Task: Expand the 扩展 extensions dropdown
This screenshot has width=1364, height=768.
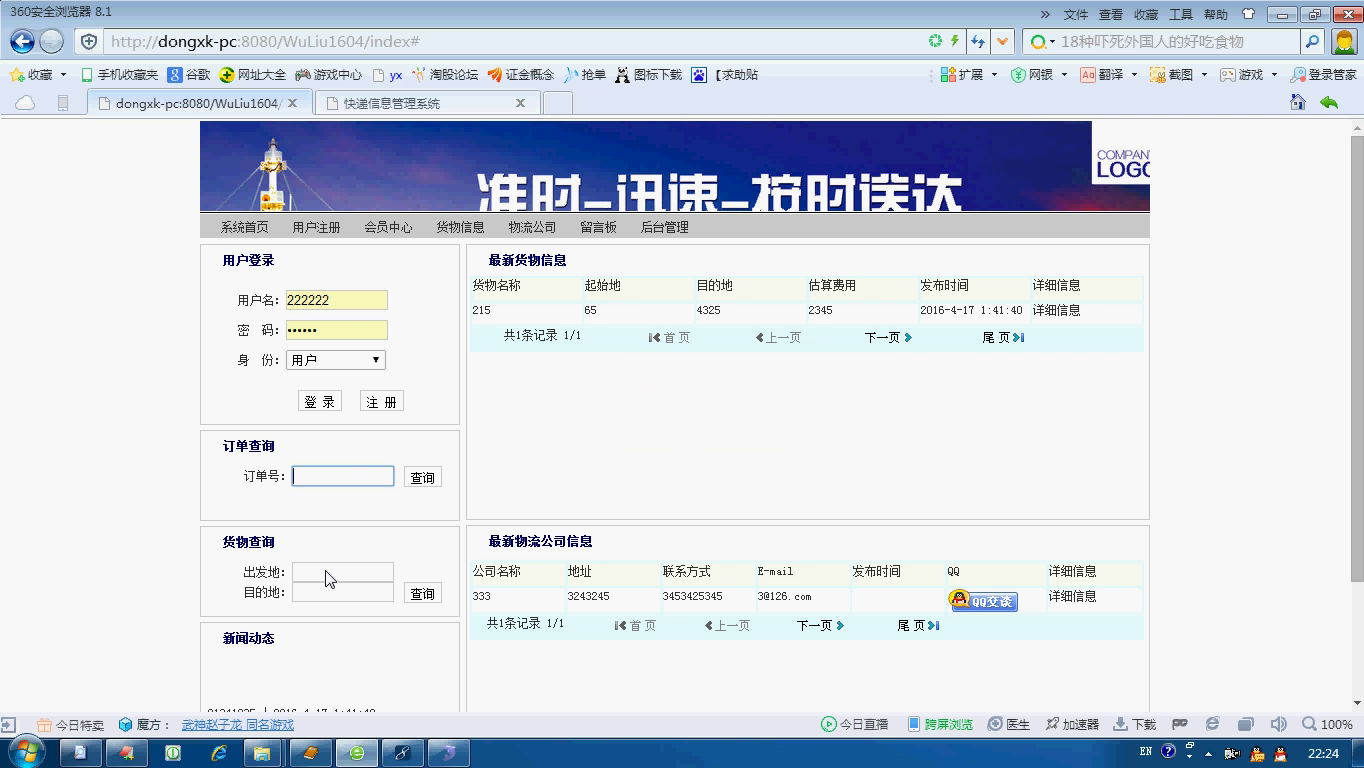Action: pyautogui.click(x=994, y=75)
